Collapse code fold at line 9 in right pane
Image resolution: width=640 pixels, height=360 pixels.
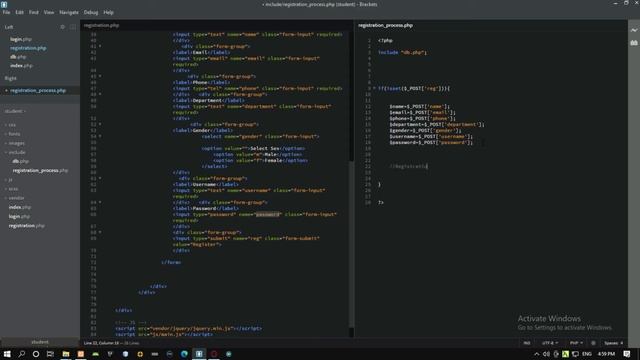pos(374,88)
